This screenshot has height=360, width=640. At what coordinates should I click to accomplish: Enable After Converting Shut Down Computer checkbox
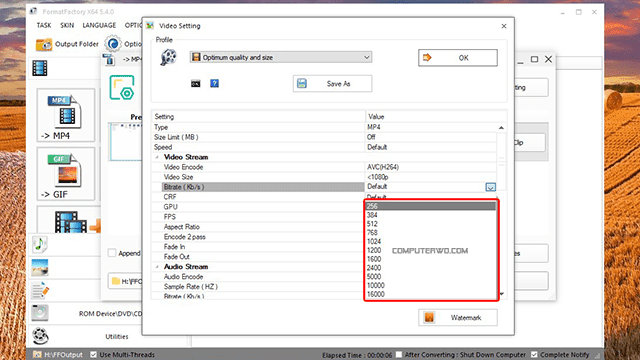tap(399, 354)
